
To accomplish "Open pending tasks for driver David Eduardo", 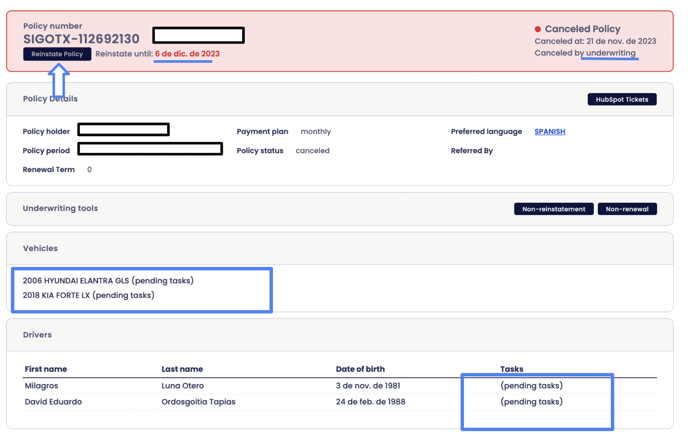I will click(x=531, y=402).
